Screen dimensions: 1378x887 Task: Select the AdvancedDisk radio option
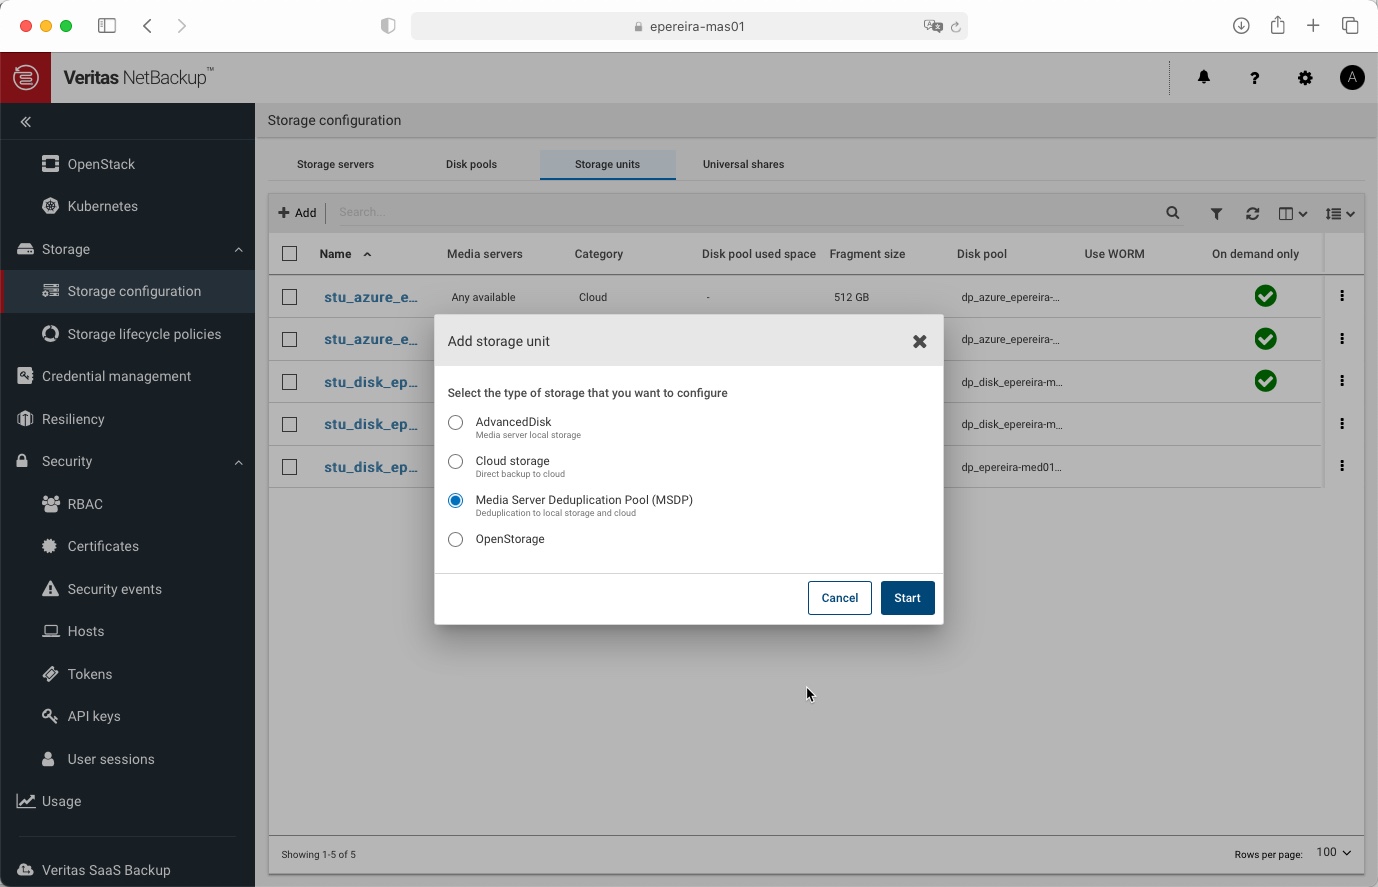pos(456,423)
